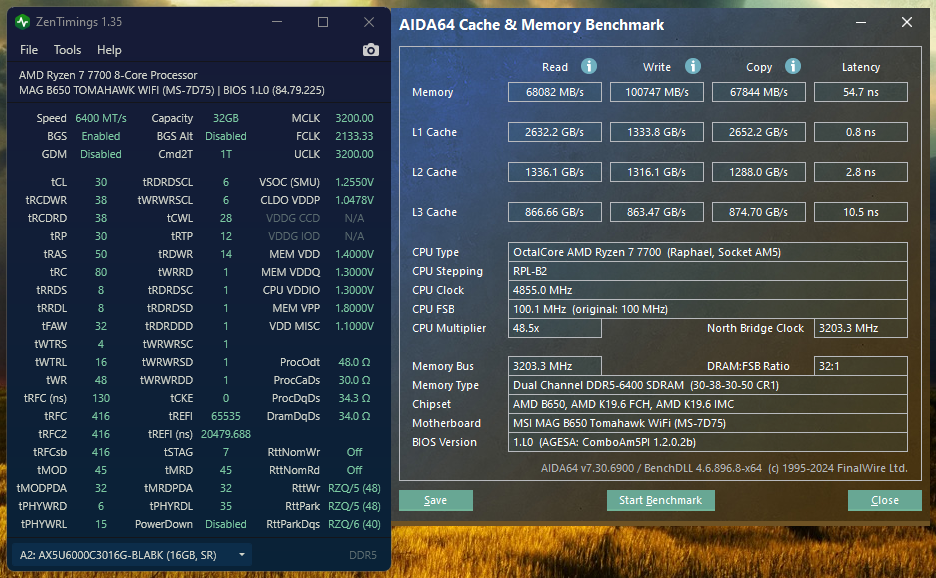Viewport: 936px width, 578px height.
Task: Click the MCLK value 3200.00
Action: pos(354,118)
